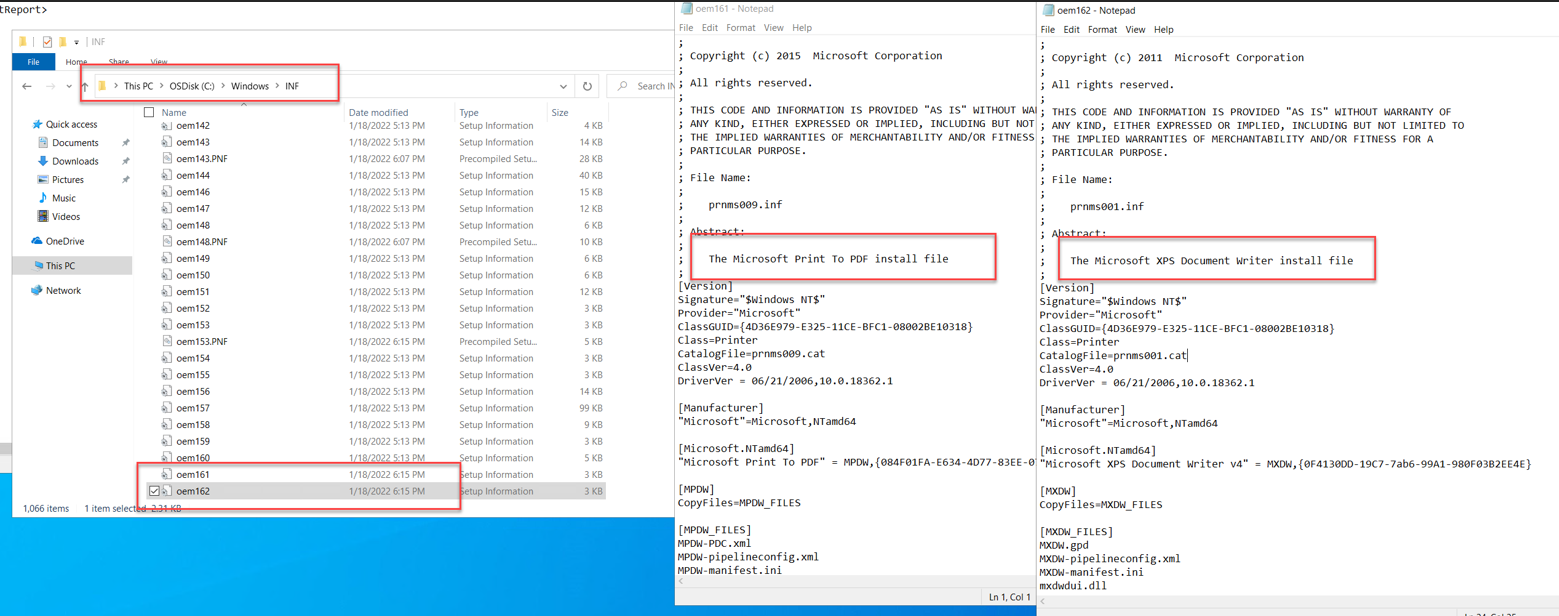The image size is (1559, 616).
Task: Open Documents in the navigation pane
Action: click(75, 143)
